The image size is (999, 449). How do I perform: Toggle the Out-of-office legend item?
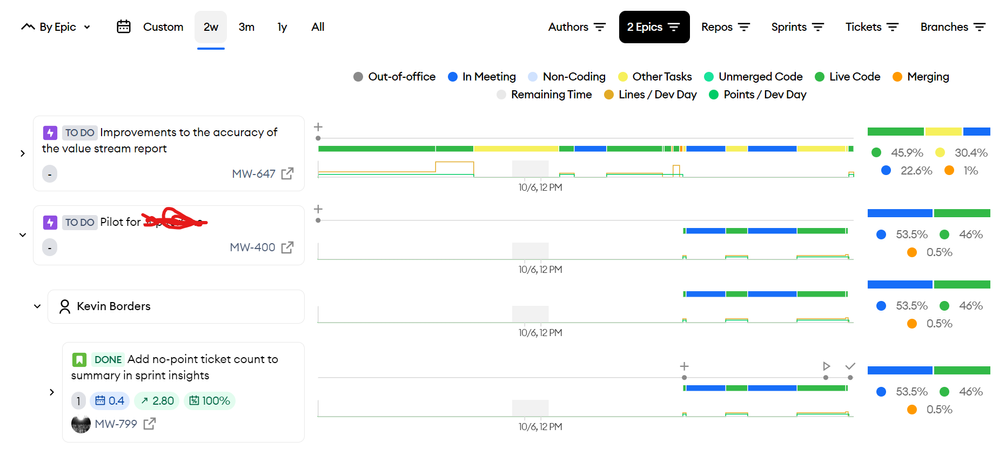click(x=394, y=77)
